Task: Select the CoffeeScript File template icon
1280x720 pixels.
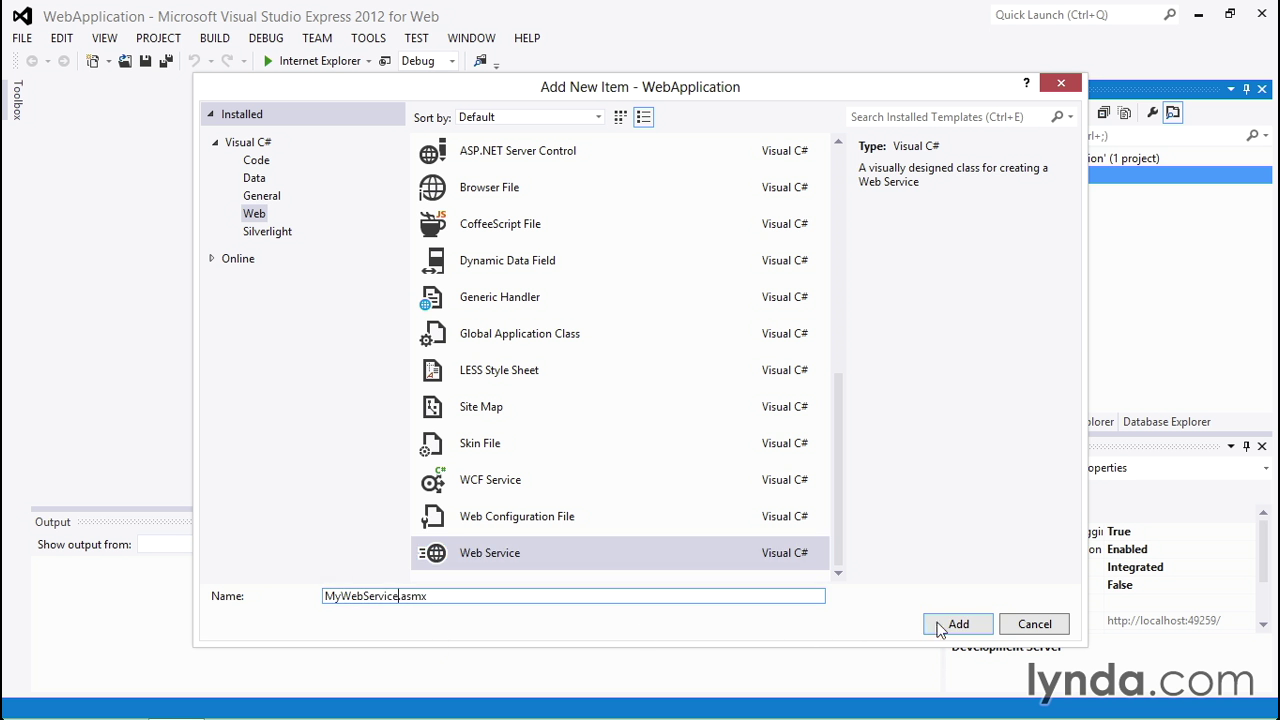Action: pyautogui.click(x=432, y=224)
